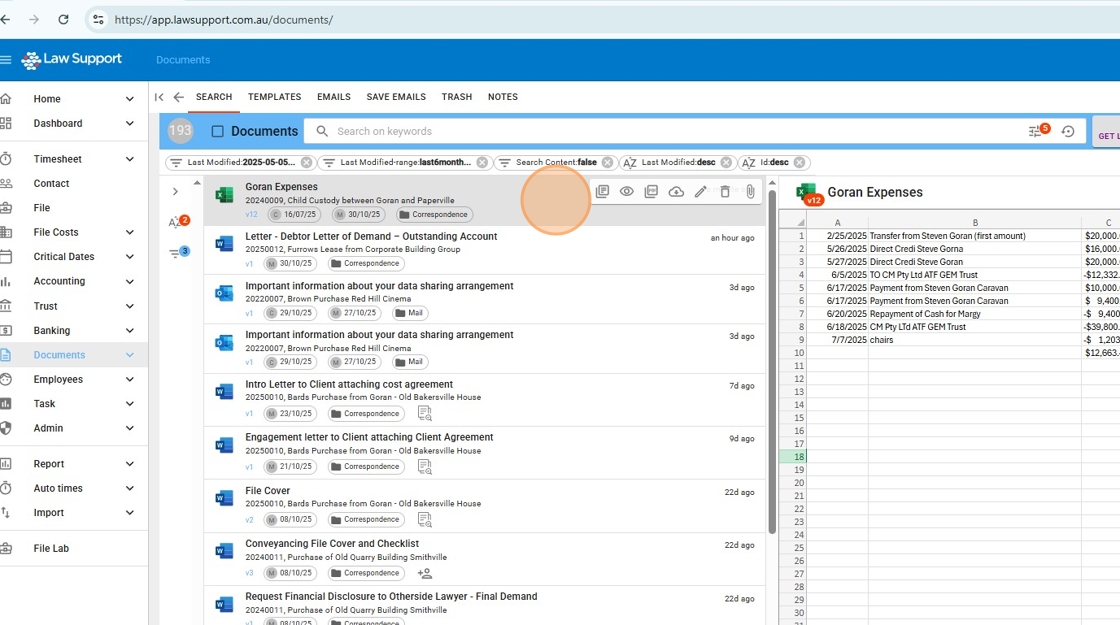Tick the select-all checkbox beside Documents
The image size is (1120, 625).
pos(217,131)
